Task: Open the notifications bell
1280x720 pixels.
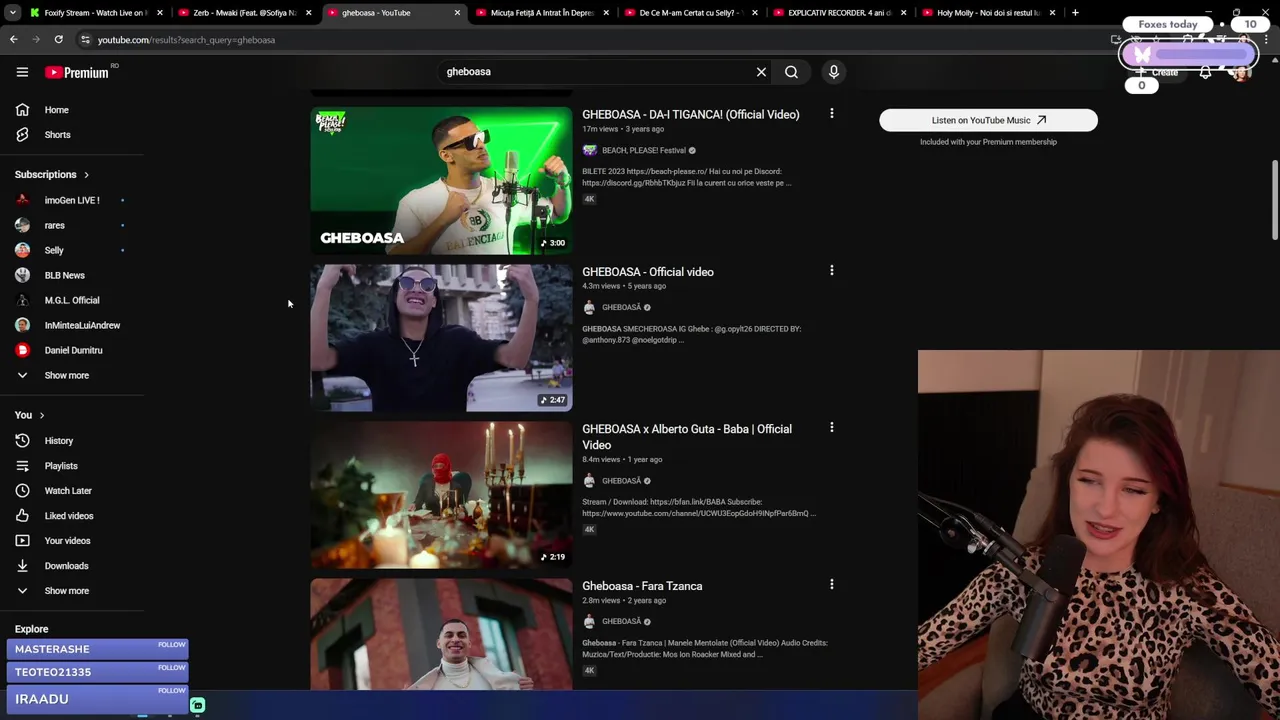Action: [1205, 72]
